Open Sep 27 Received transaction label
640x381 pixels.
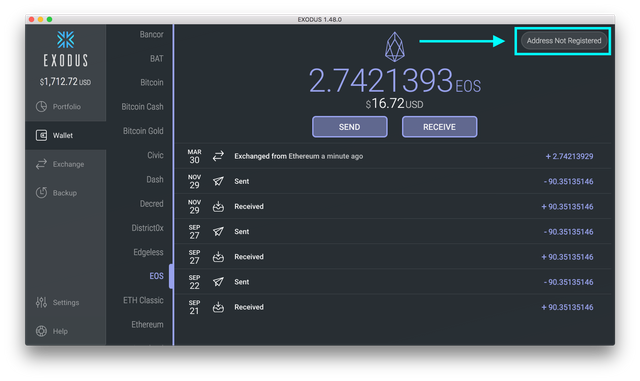(249, 257)
